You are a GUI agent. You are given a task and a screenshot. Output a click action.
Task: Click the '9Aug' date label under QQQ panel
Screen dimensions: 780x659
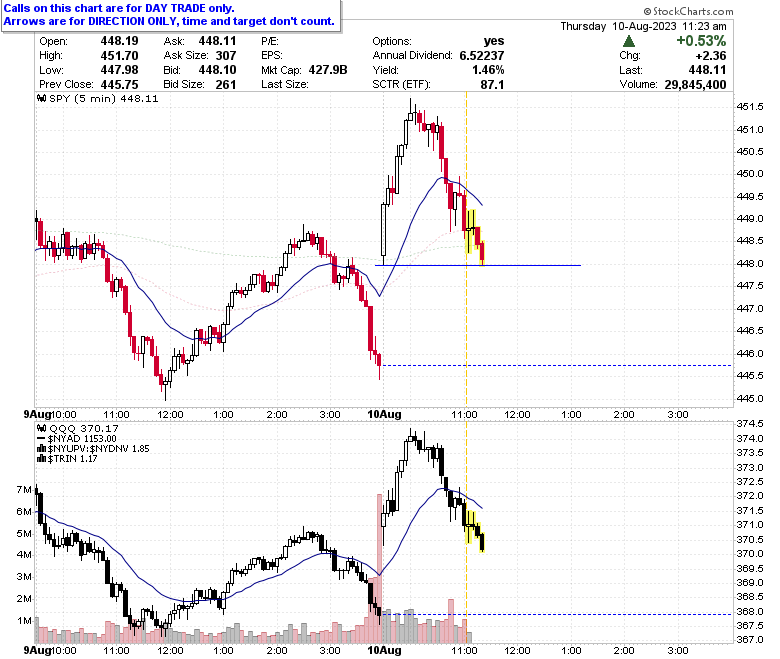[x=38, y=651]
